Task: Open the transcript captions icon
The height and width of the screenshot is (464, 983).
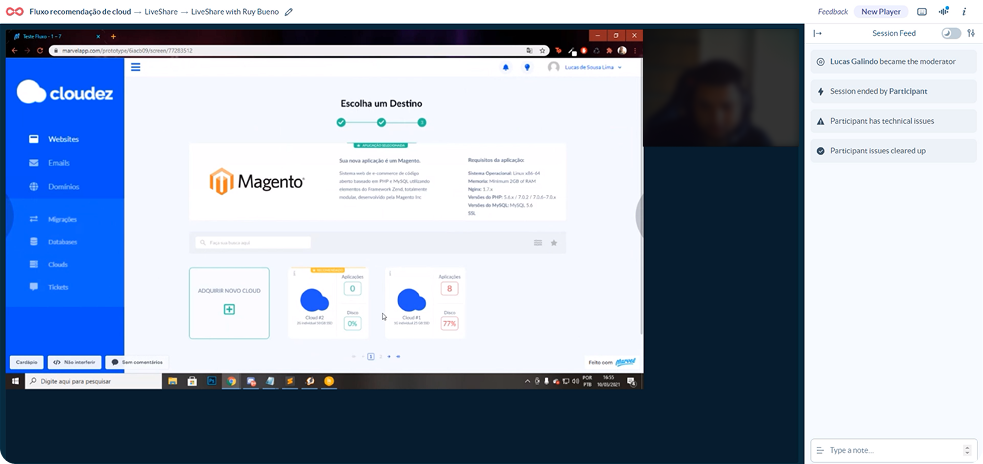Action: [922, 11]
